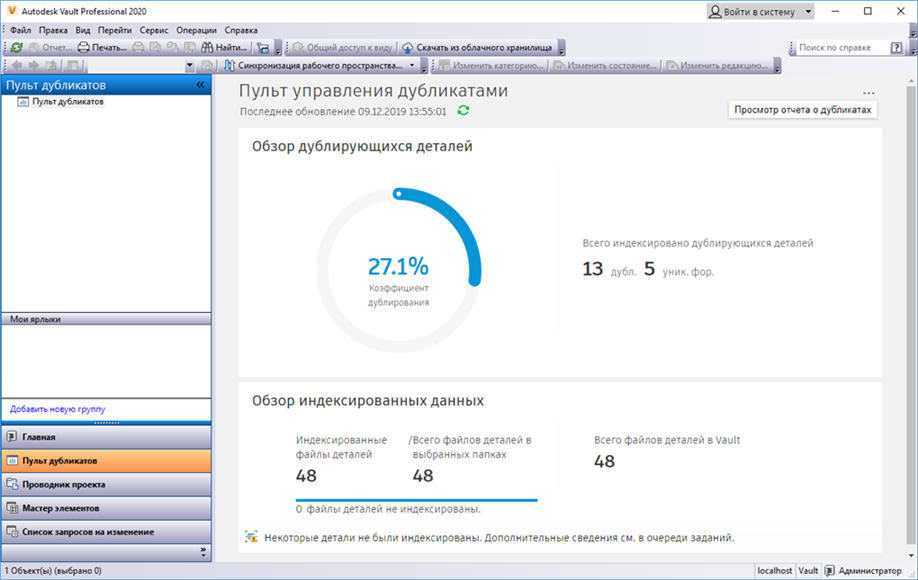This screenshot has width=918, height=580.
Task: Click the Администратор user status entry
Action: [x=870, y=571]
